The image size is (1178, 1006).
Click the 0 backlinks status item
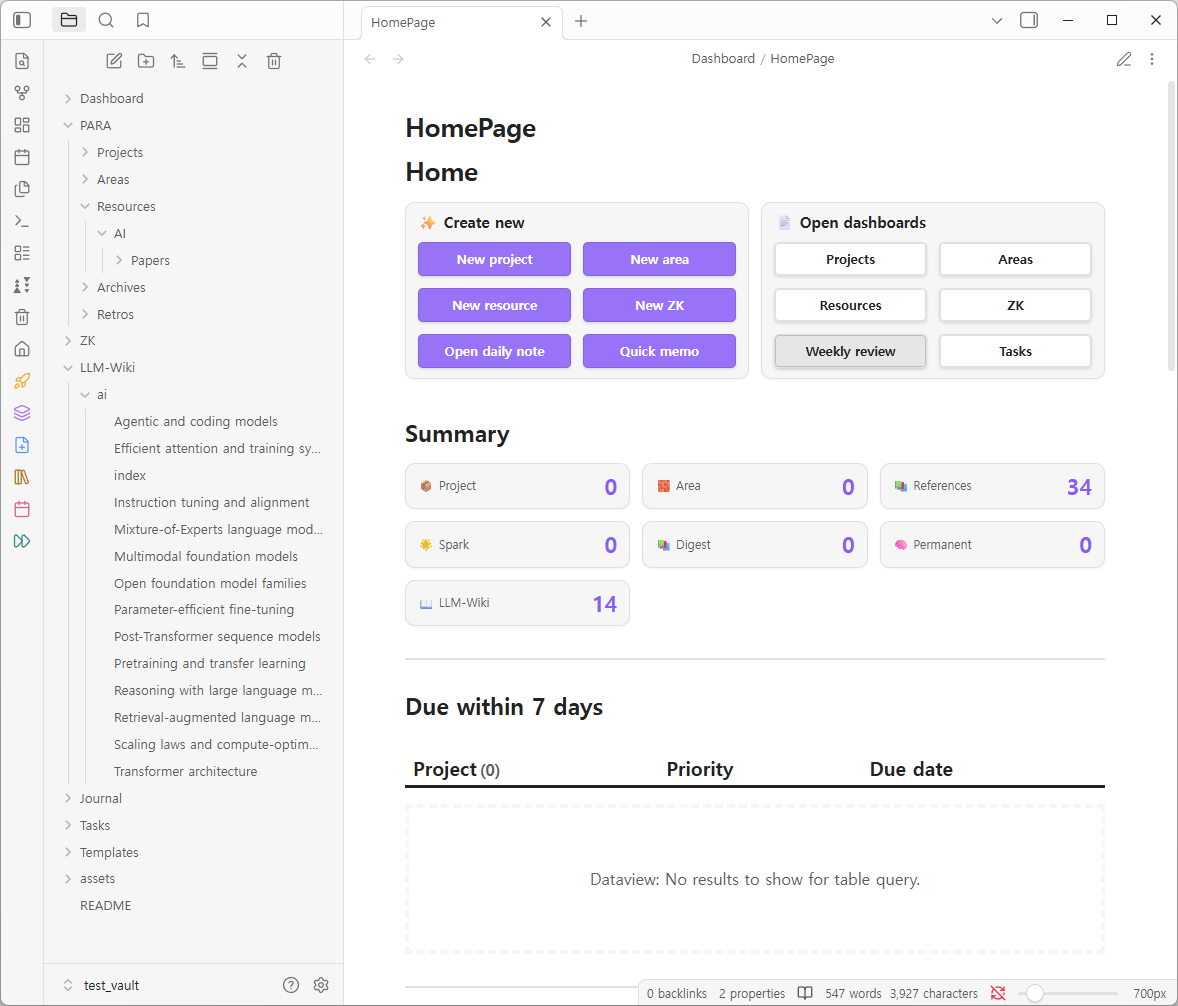click(x=676, y=993)
